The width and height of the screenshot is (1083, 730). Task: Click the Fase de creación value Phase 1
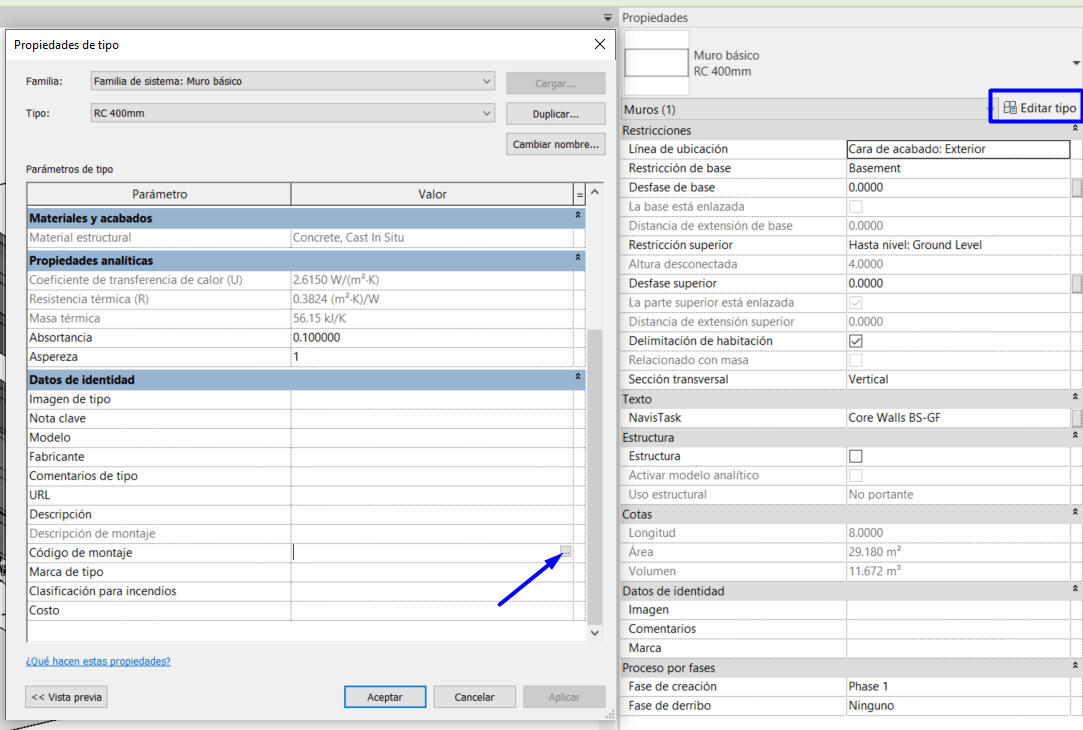pyautogui.click(x=958, y=686)
